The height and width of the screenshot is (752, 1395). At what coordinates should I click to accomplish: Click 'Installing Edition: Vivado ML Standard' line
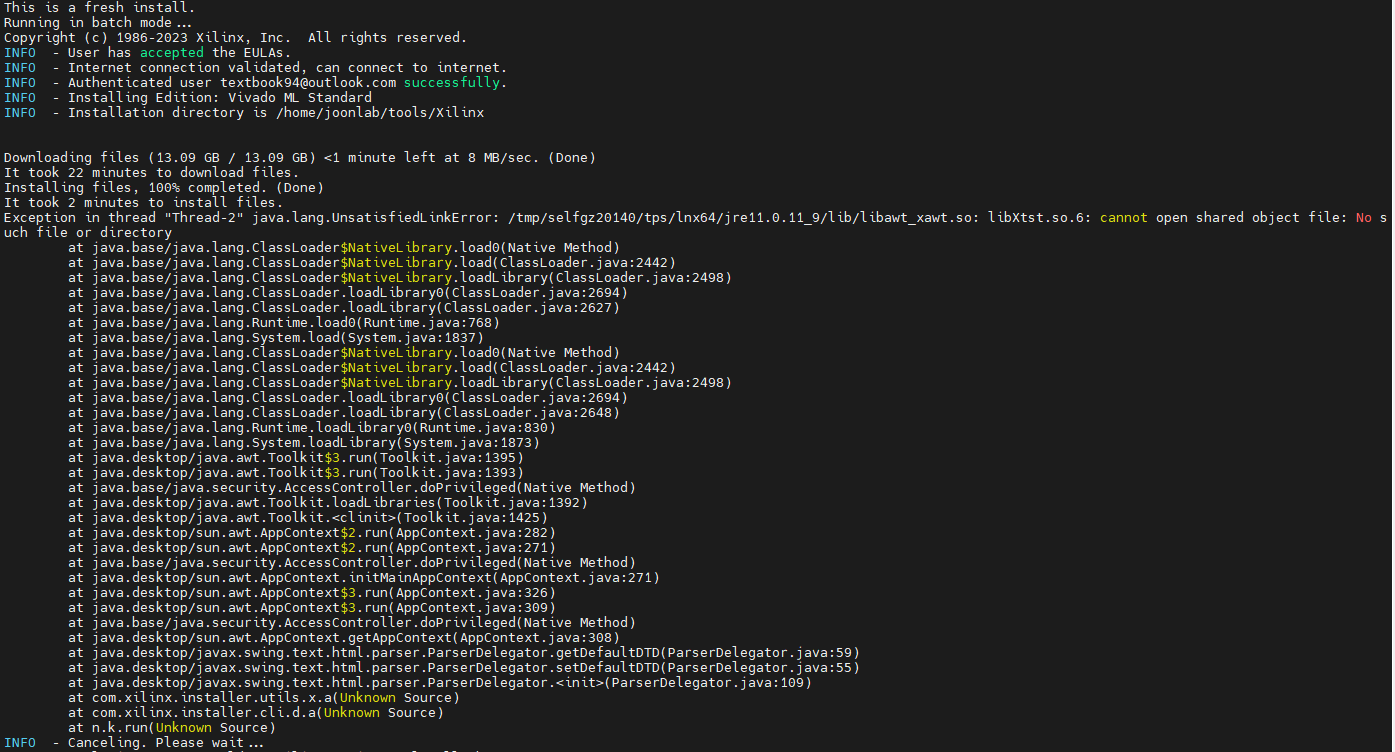[x=188, y=98]
